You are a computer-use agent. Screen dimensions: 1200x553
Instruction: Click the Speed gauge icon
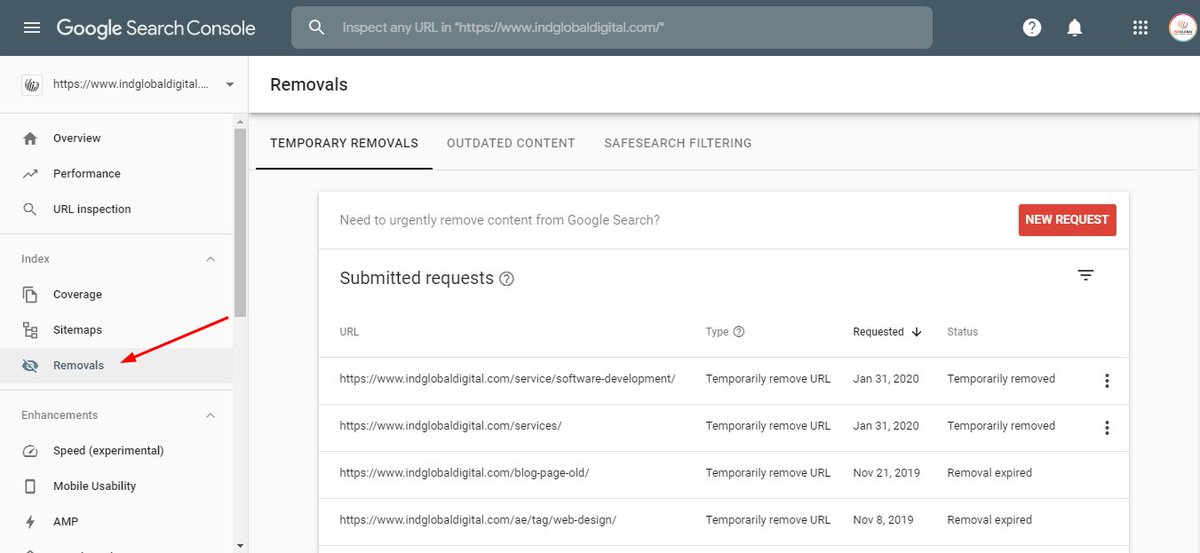(x=31, y=451)
